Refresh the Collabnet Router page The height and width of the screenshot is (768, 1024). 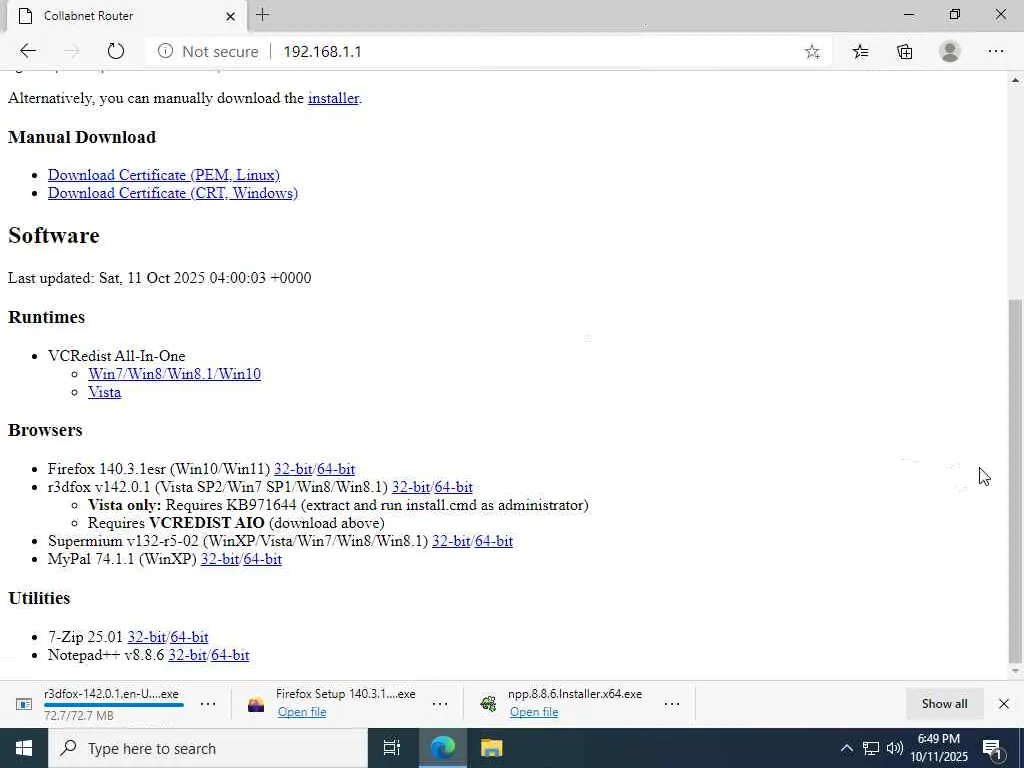click(x=116, y=52)
